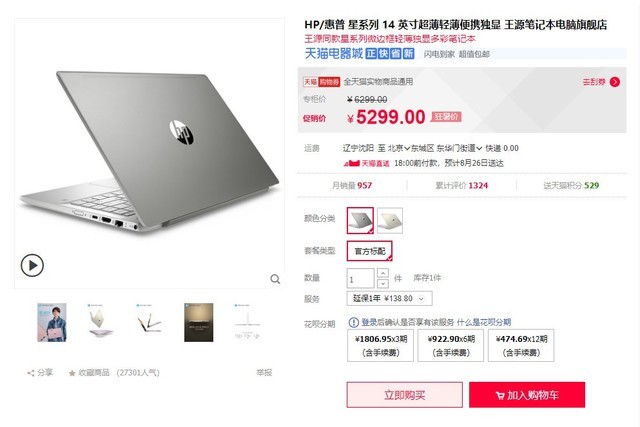This screenshot has height=427, width=640.
Task: Select the grey laptop color option
Action: 360,220
